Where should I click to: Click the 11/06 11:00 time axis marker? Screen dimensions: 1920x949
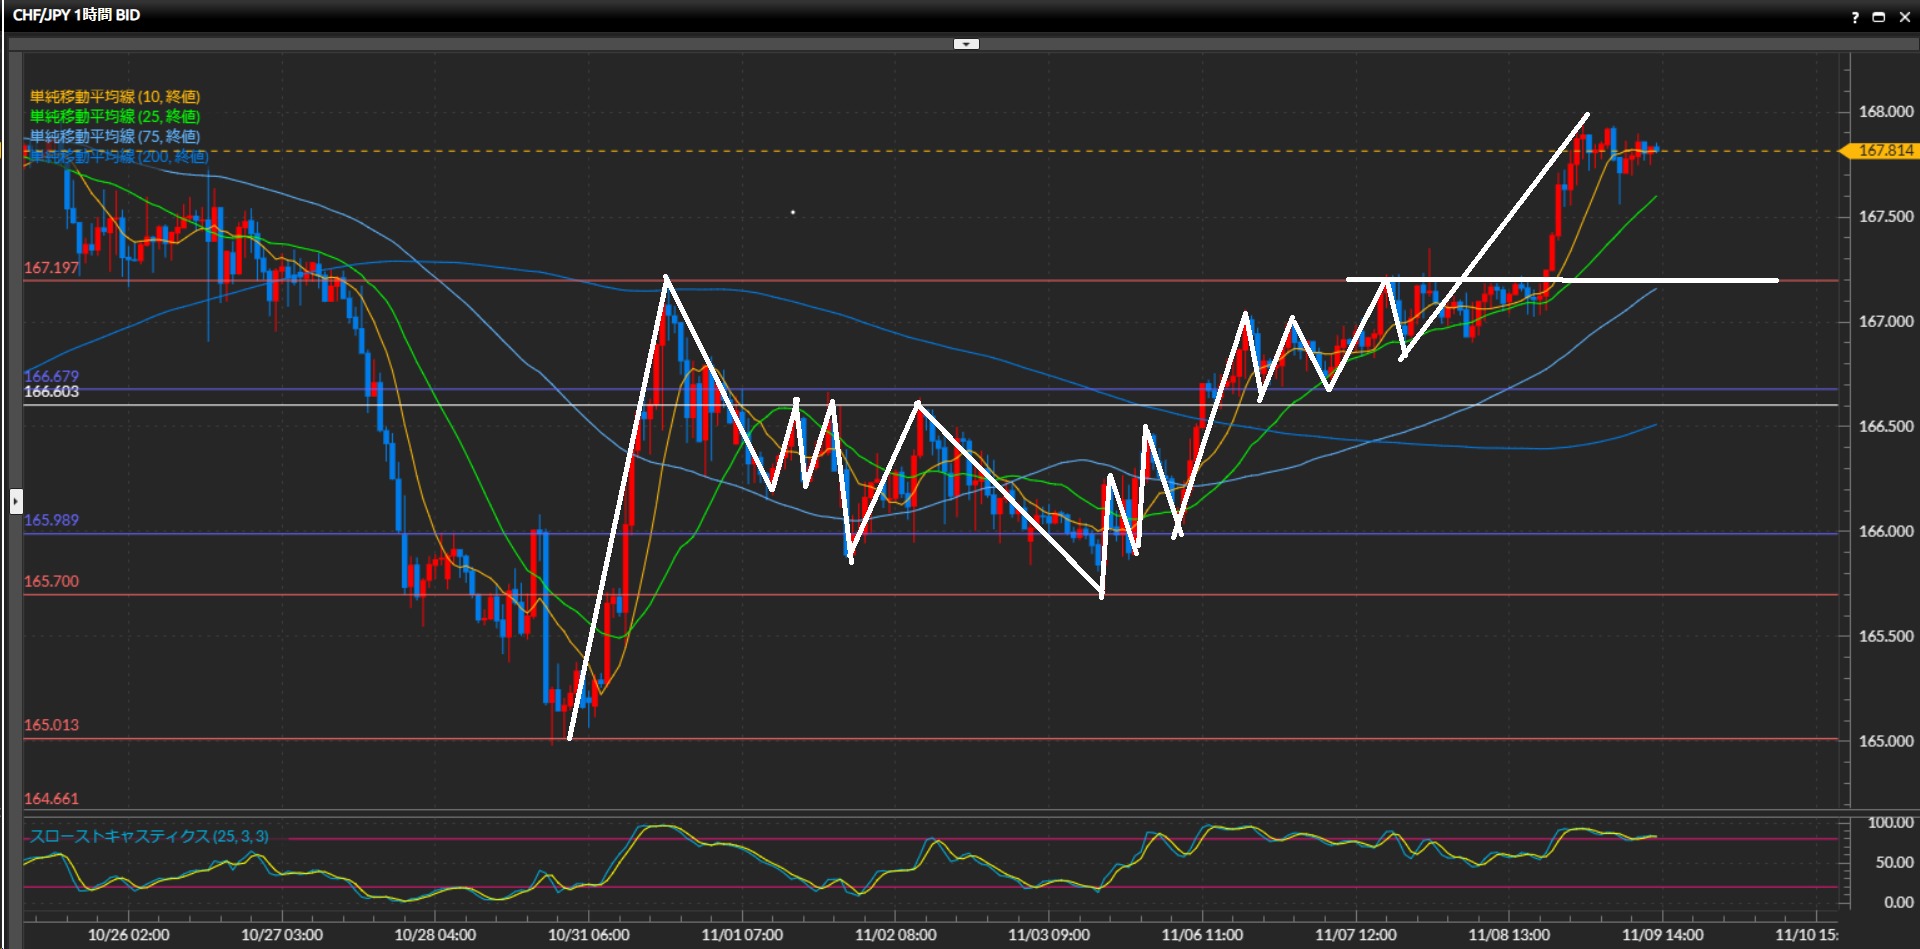[x=1202, y=935]
